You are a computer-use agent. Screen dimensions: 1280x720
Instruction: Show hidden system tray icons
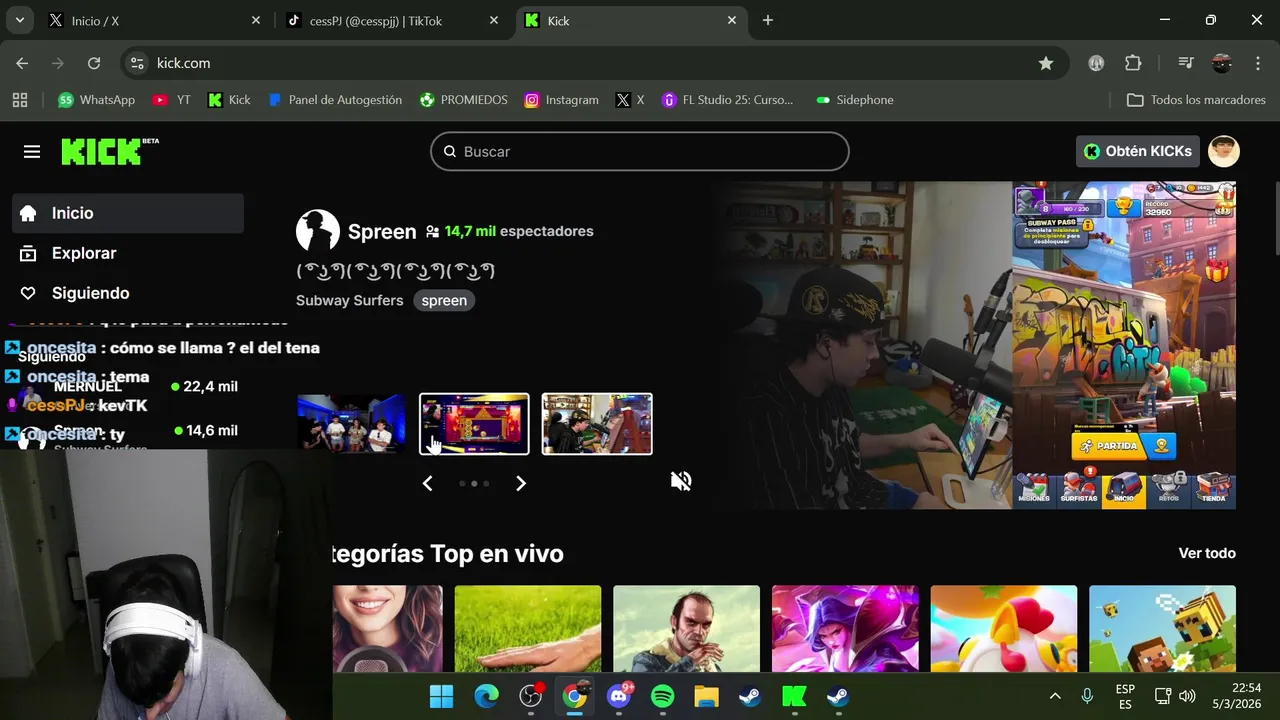tap(1055, 696)
